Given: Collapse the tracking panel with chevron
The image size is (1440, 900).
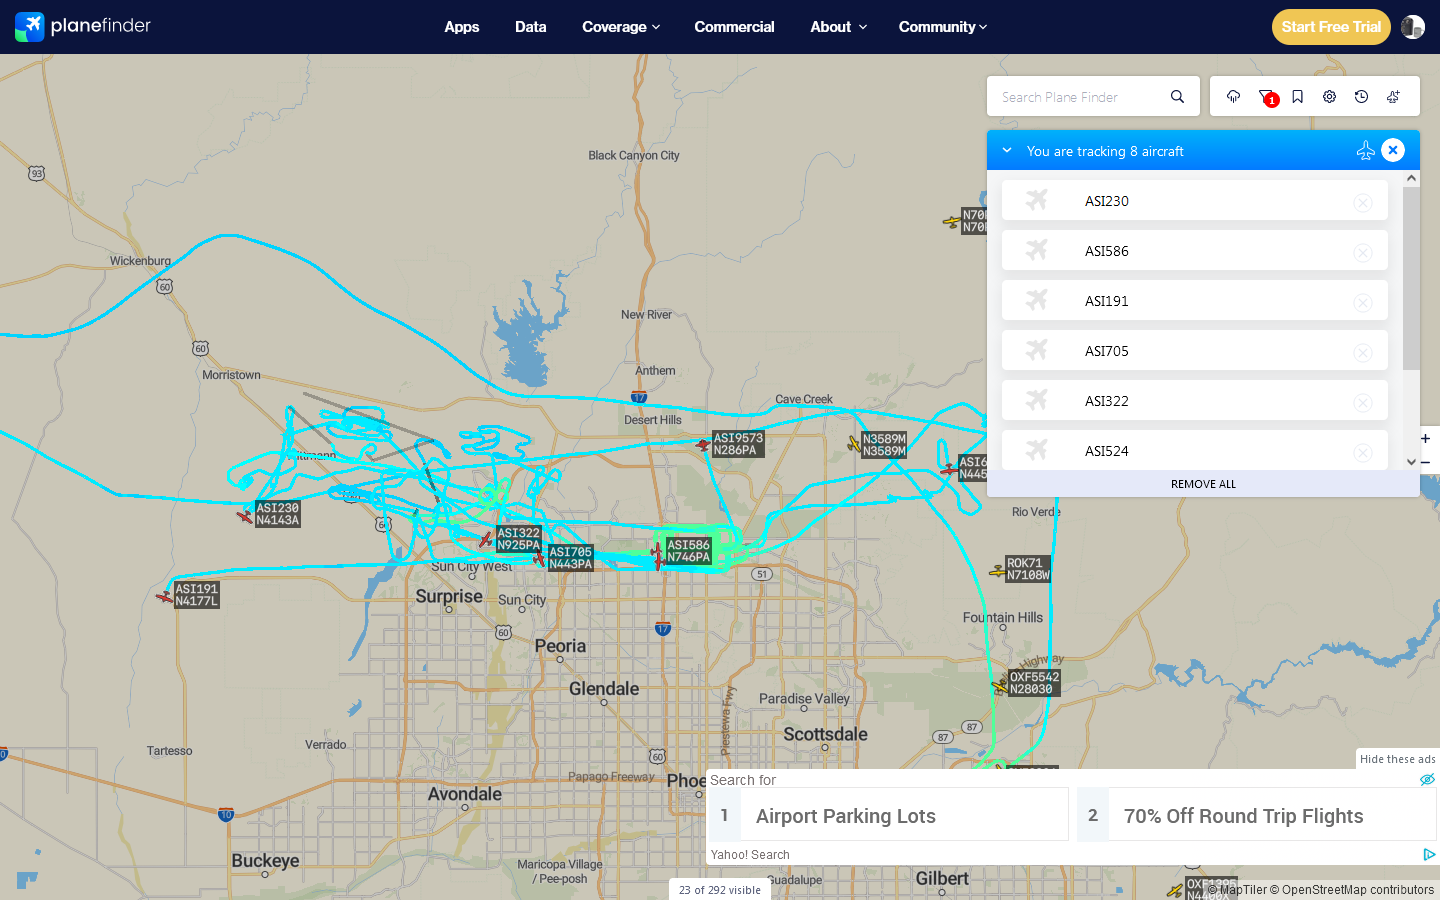Looking at the screenshot, I should click(1007, 150).
